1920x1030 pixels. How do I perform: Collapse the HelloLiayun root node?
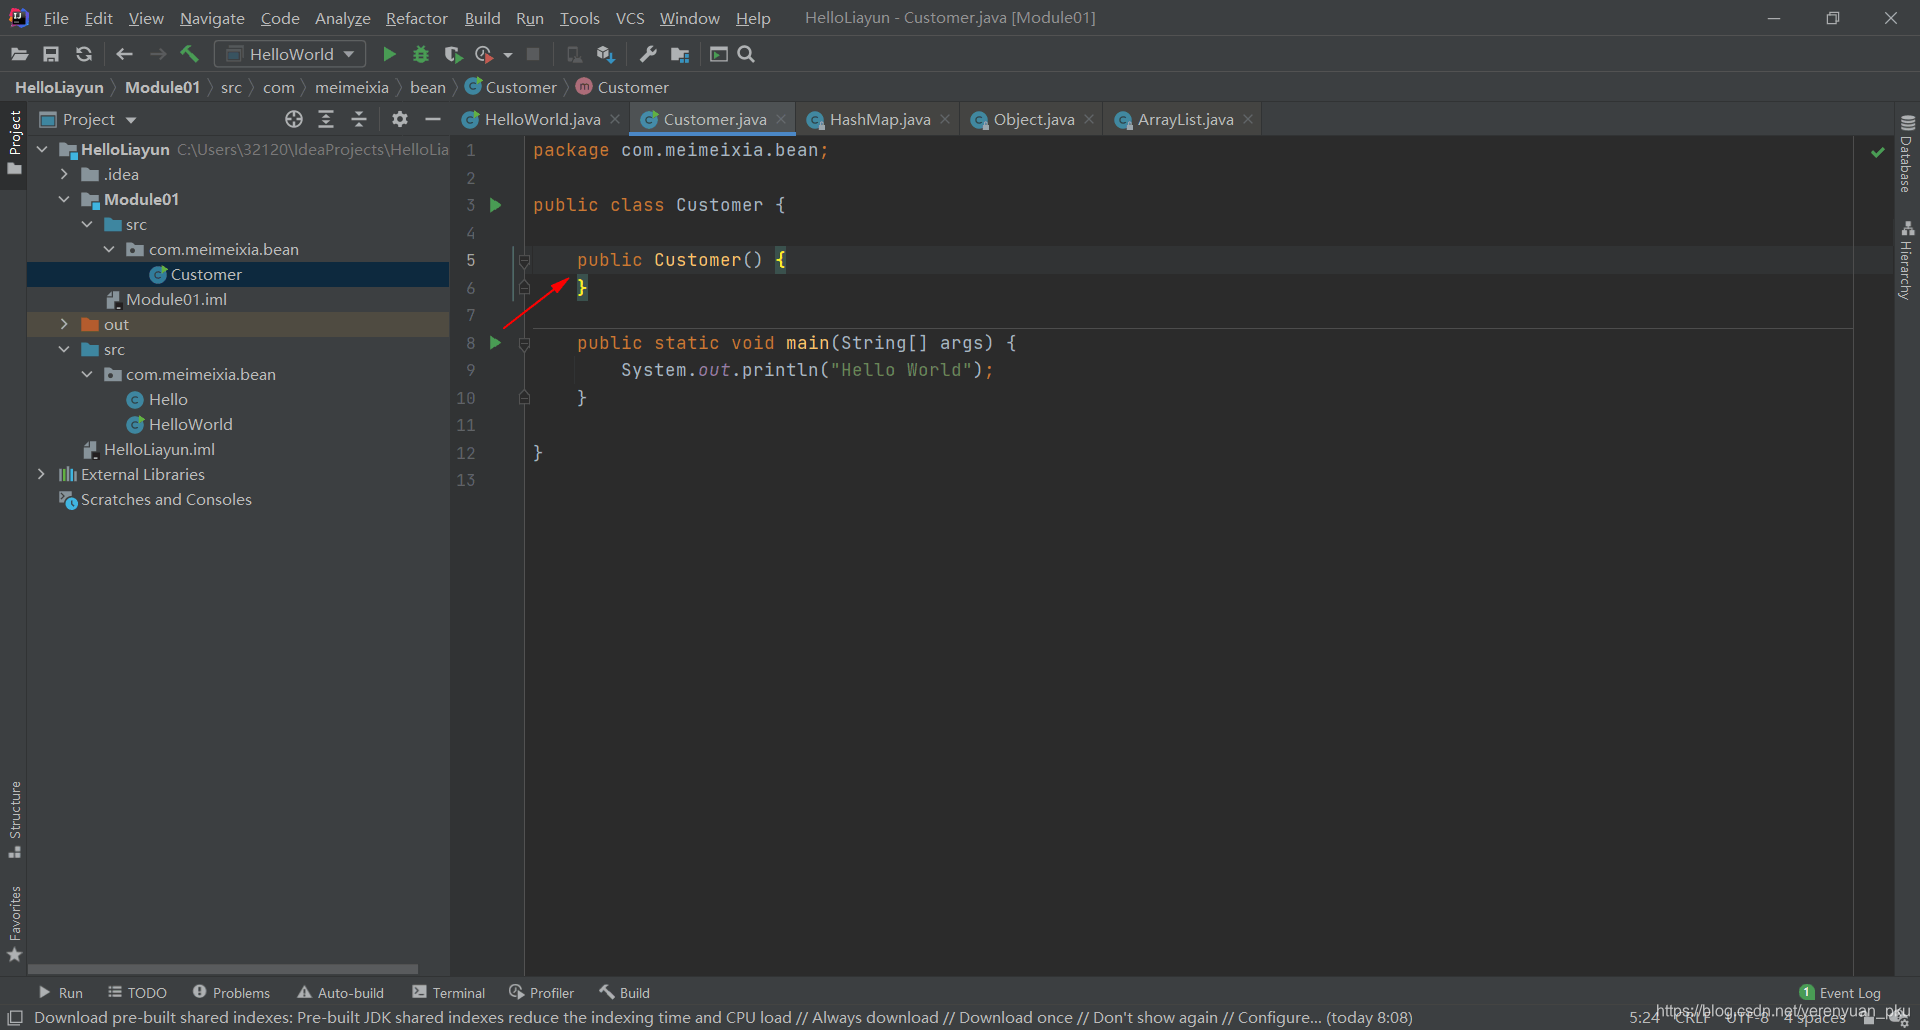pyautogui.click(x=42, y=149)
